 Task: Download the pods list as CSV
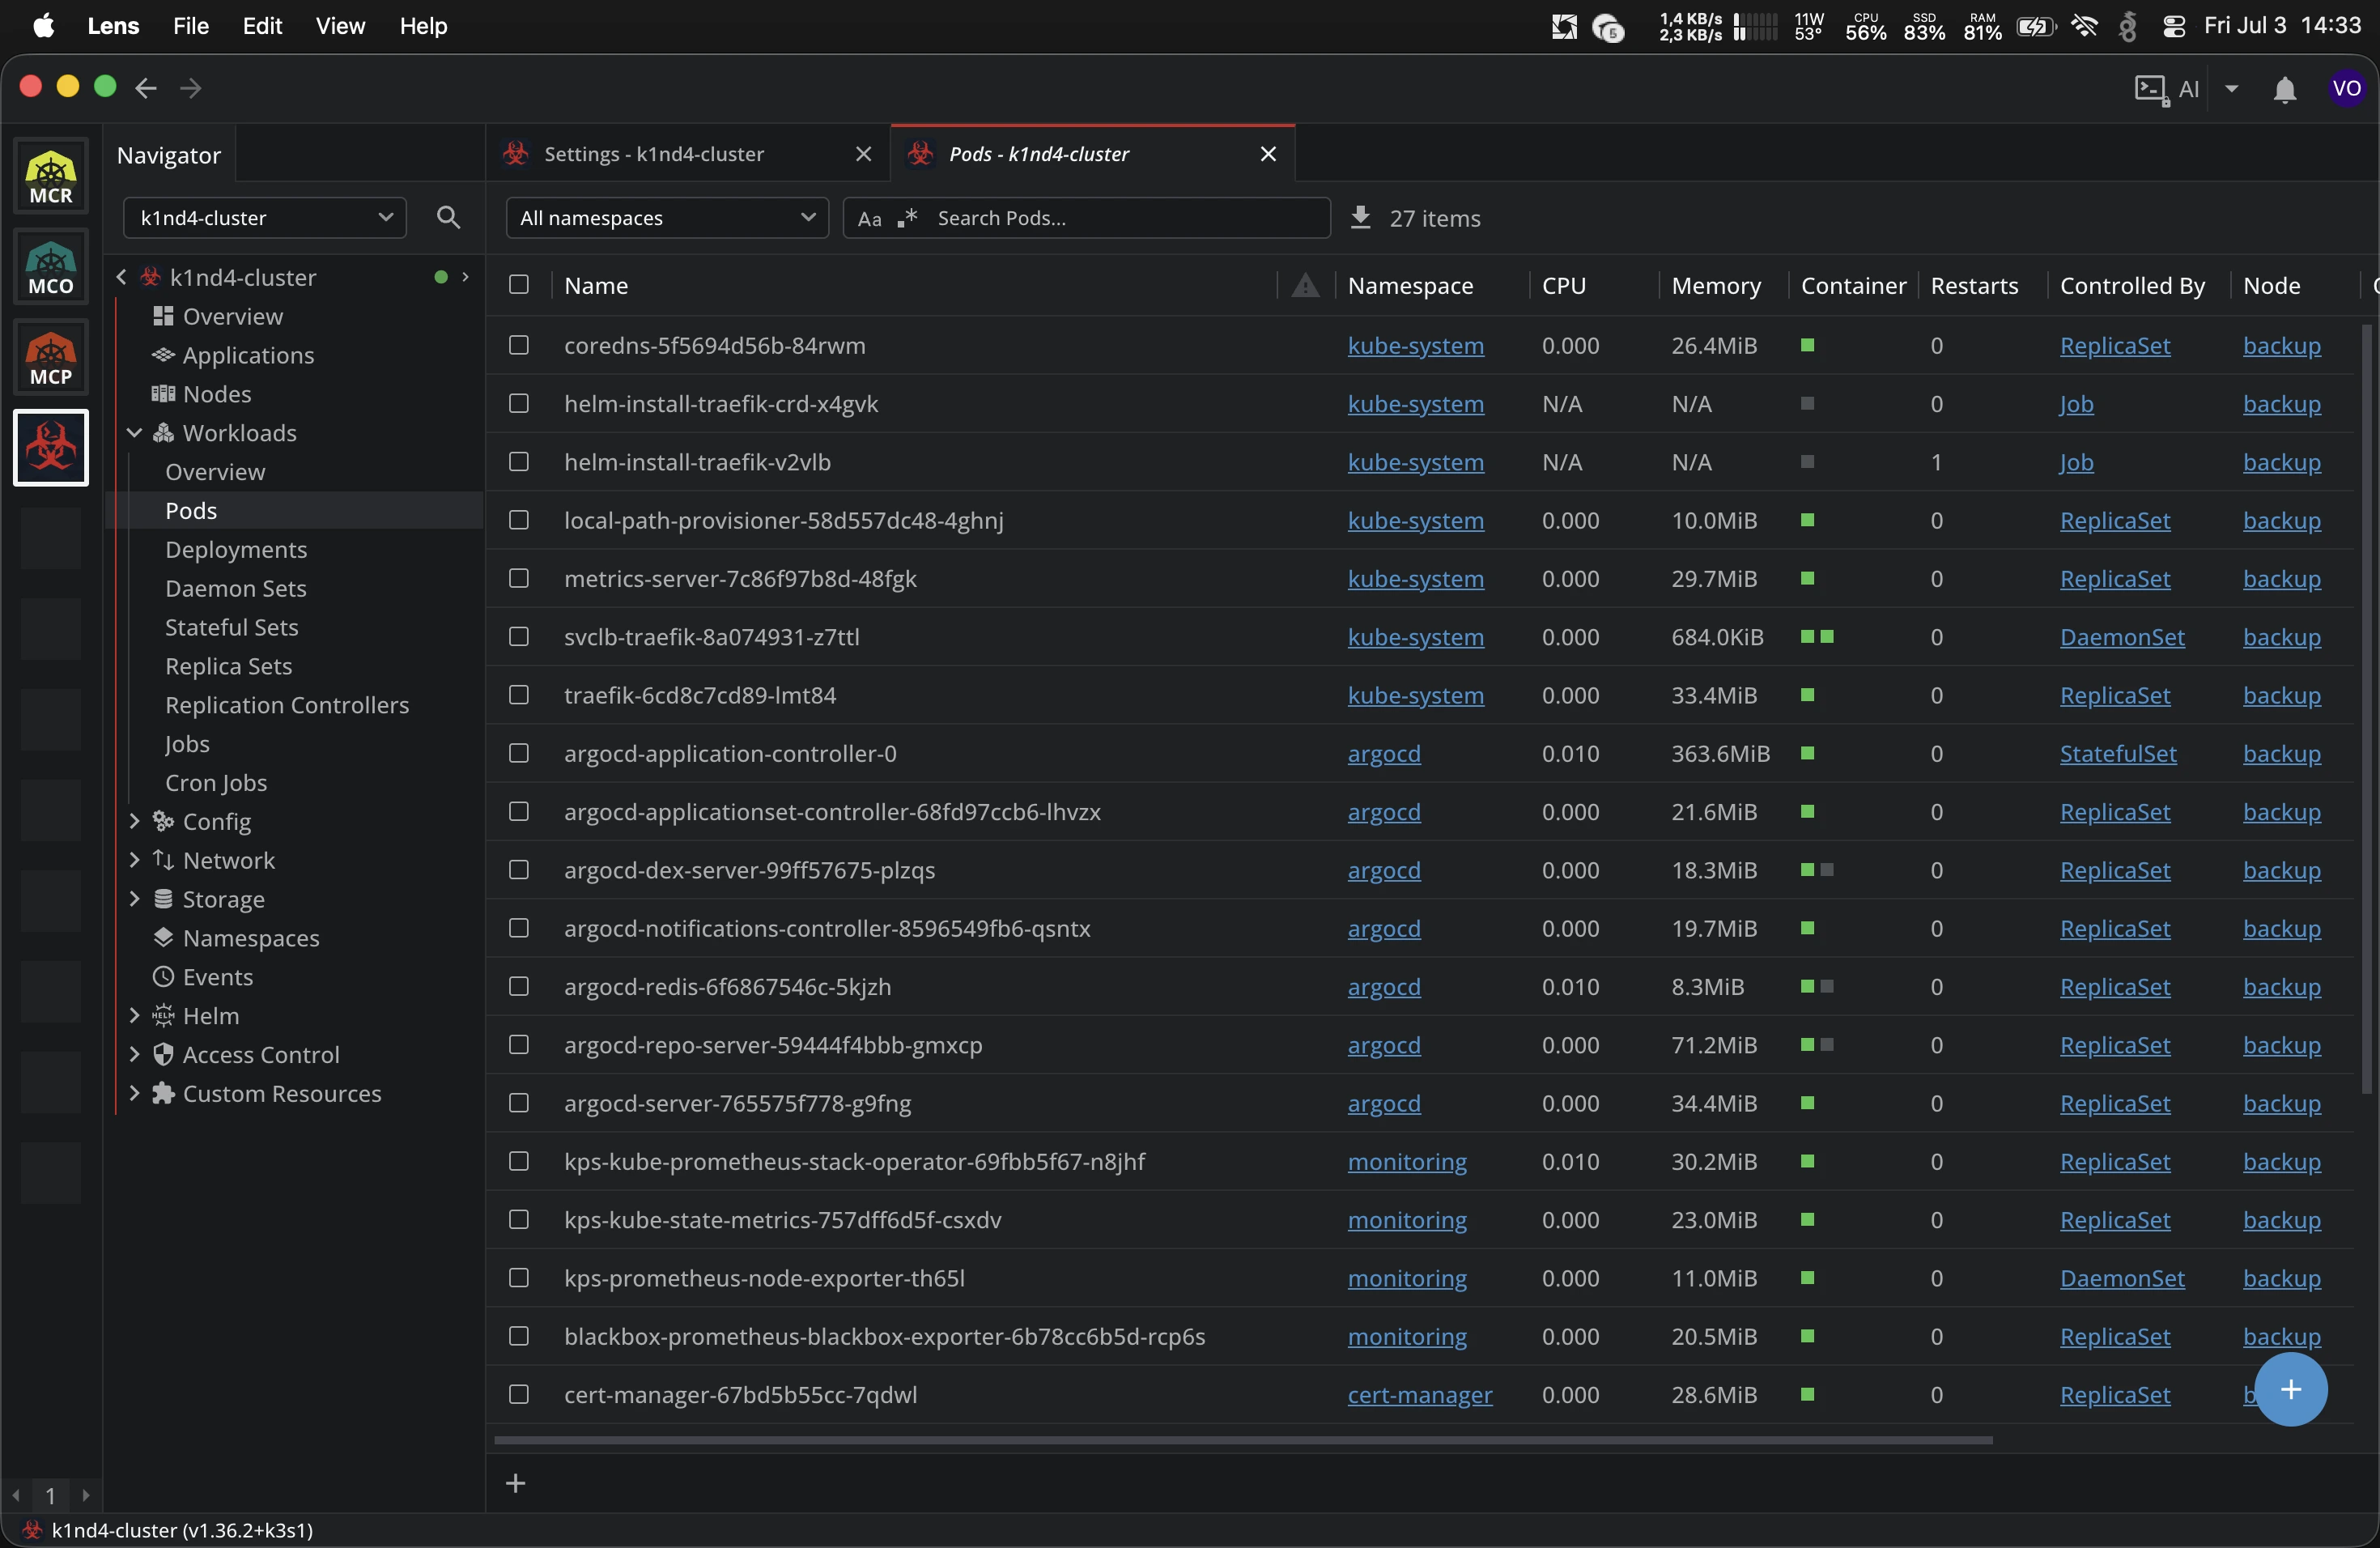coord(1360,217)
